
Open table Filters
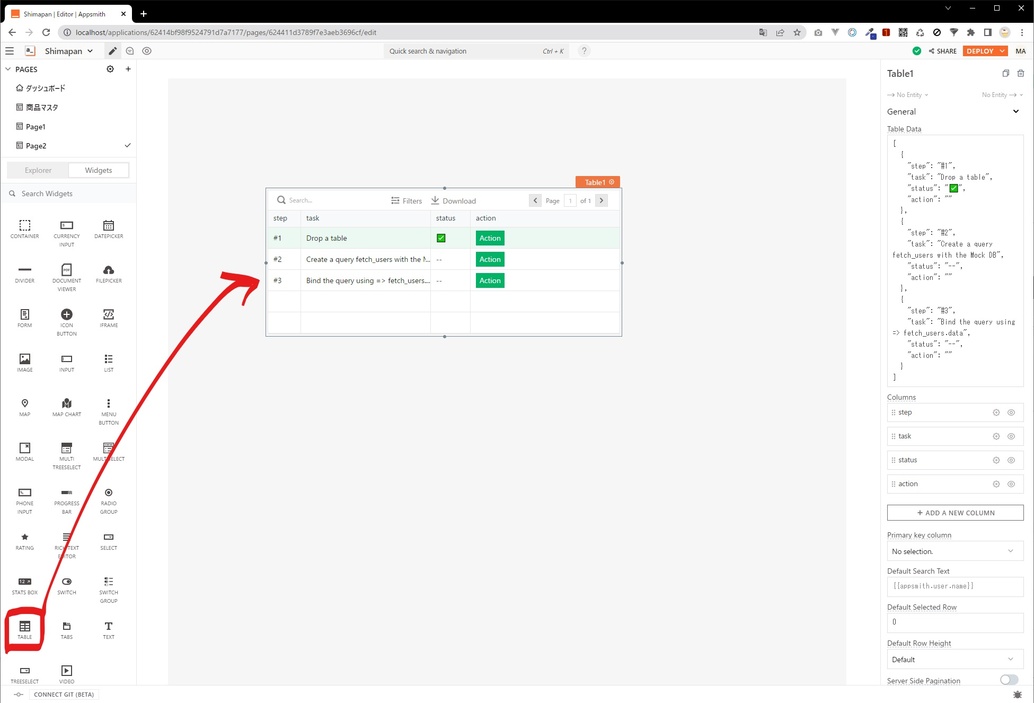[406, 200]
